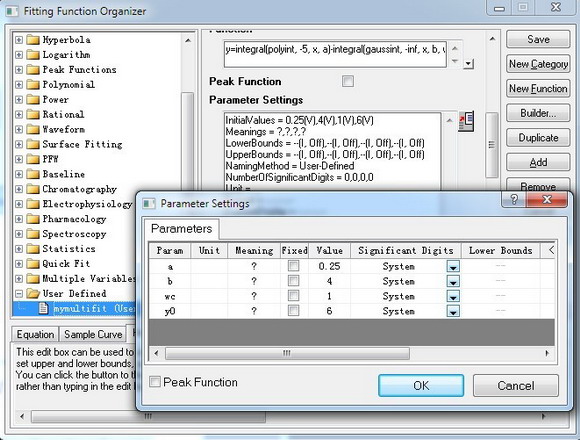Click the Baseline folder icon
Screen dimensions: 580x440
(x=33, y=174)
